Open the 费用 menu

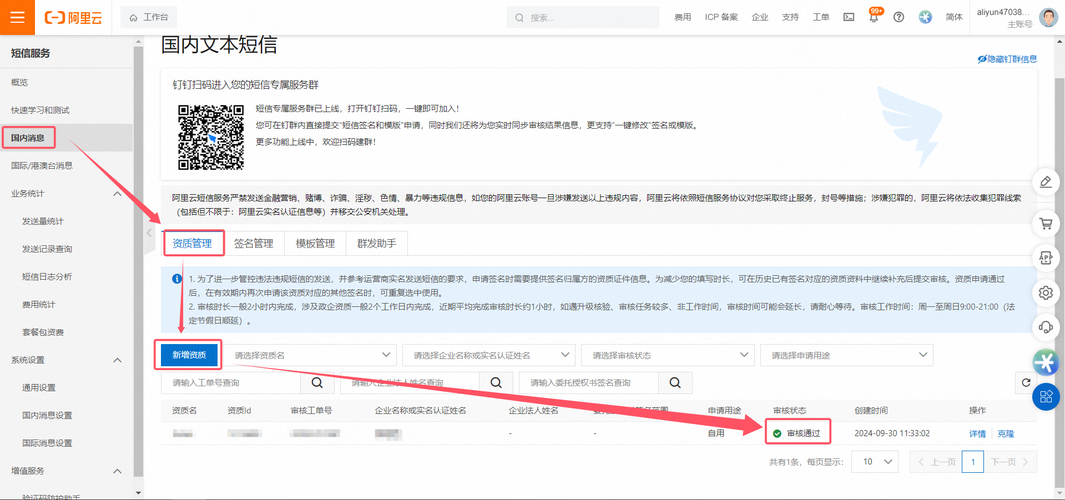point(683,18)
